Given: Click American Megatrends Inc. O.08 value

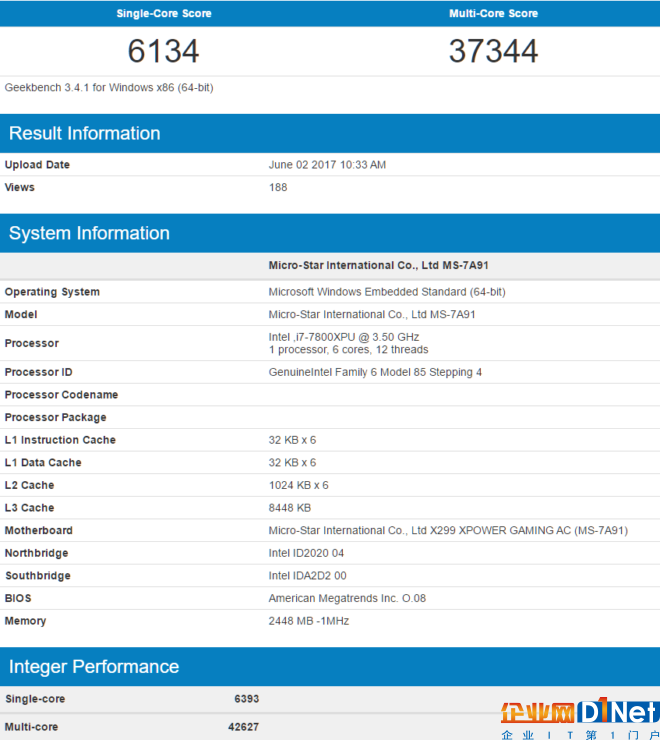Looking at the screenshot, I should click(x=347, y=598).
